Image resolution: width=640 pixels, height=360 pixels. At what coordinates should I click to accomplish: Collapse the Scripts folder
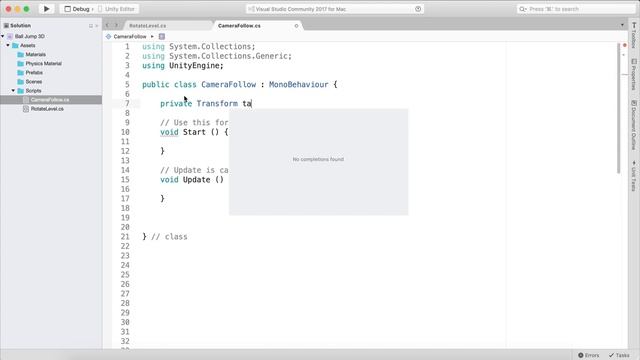[13, 91]
